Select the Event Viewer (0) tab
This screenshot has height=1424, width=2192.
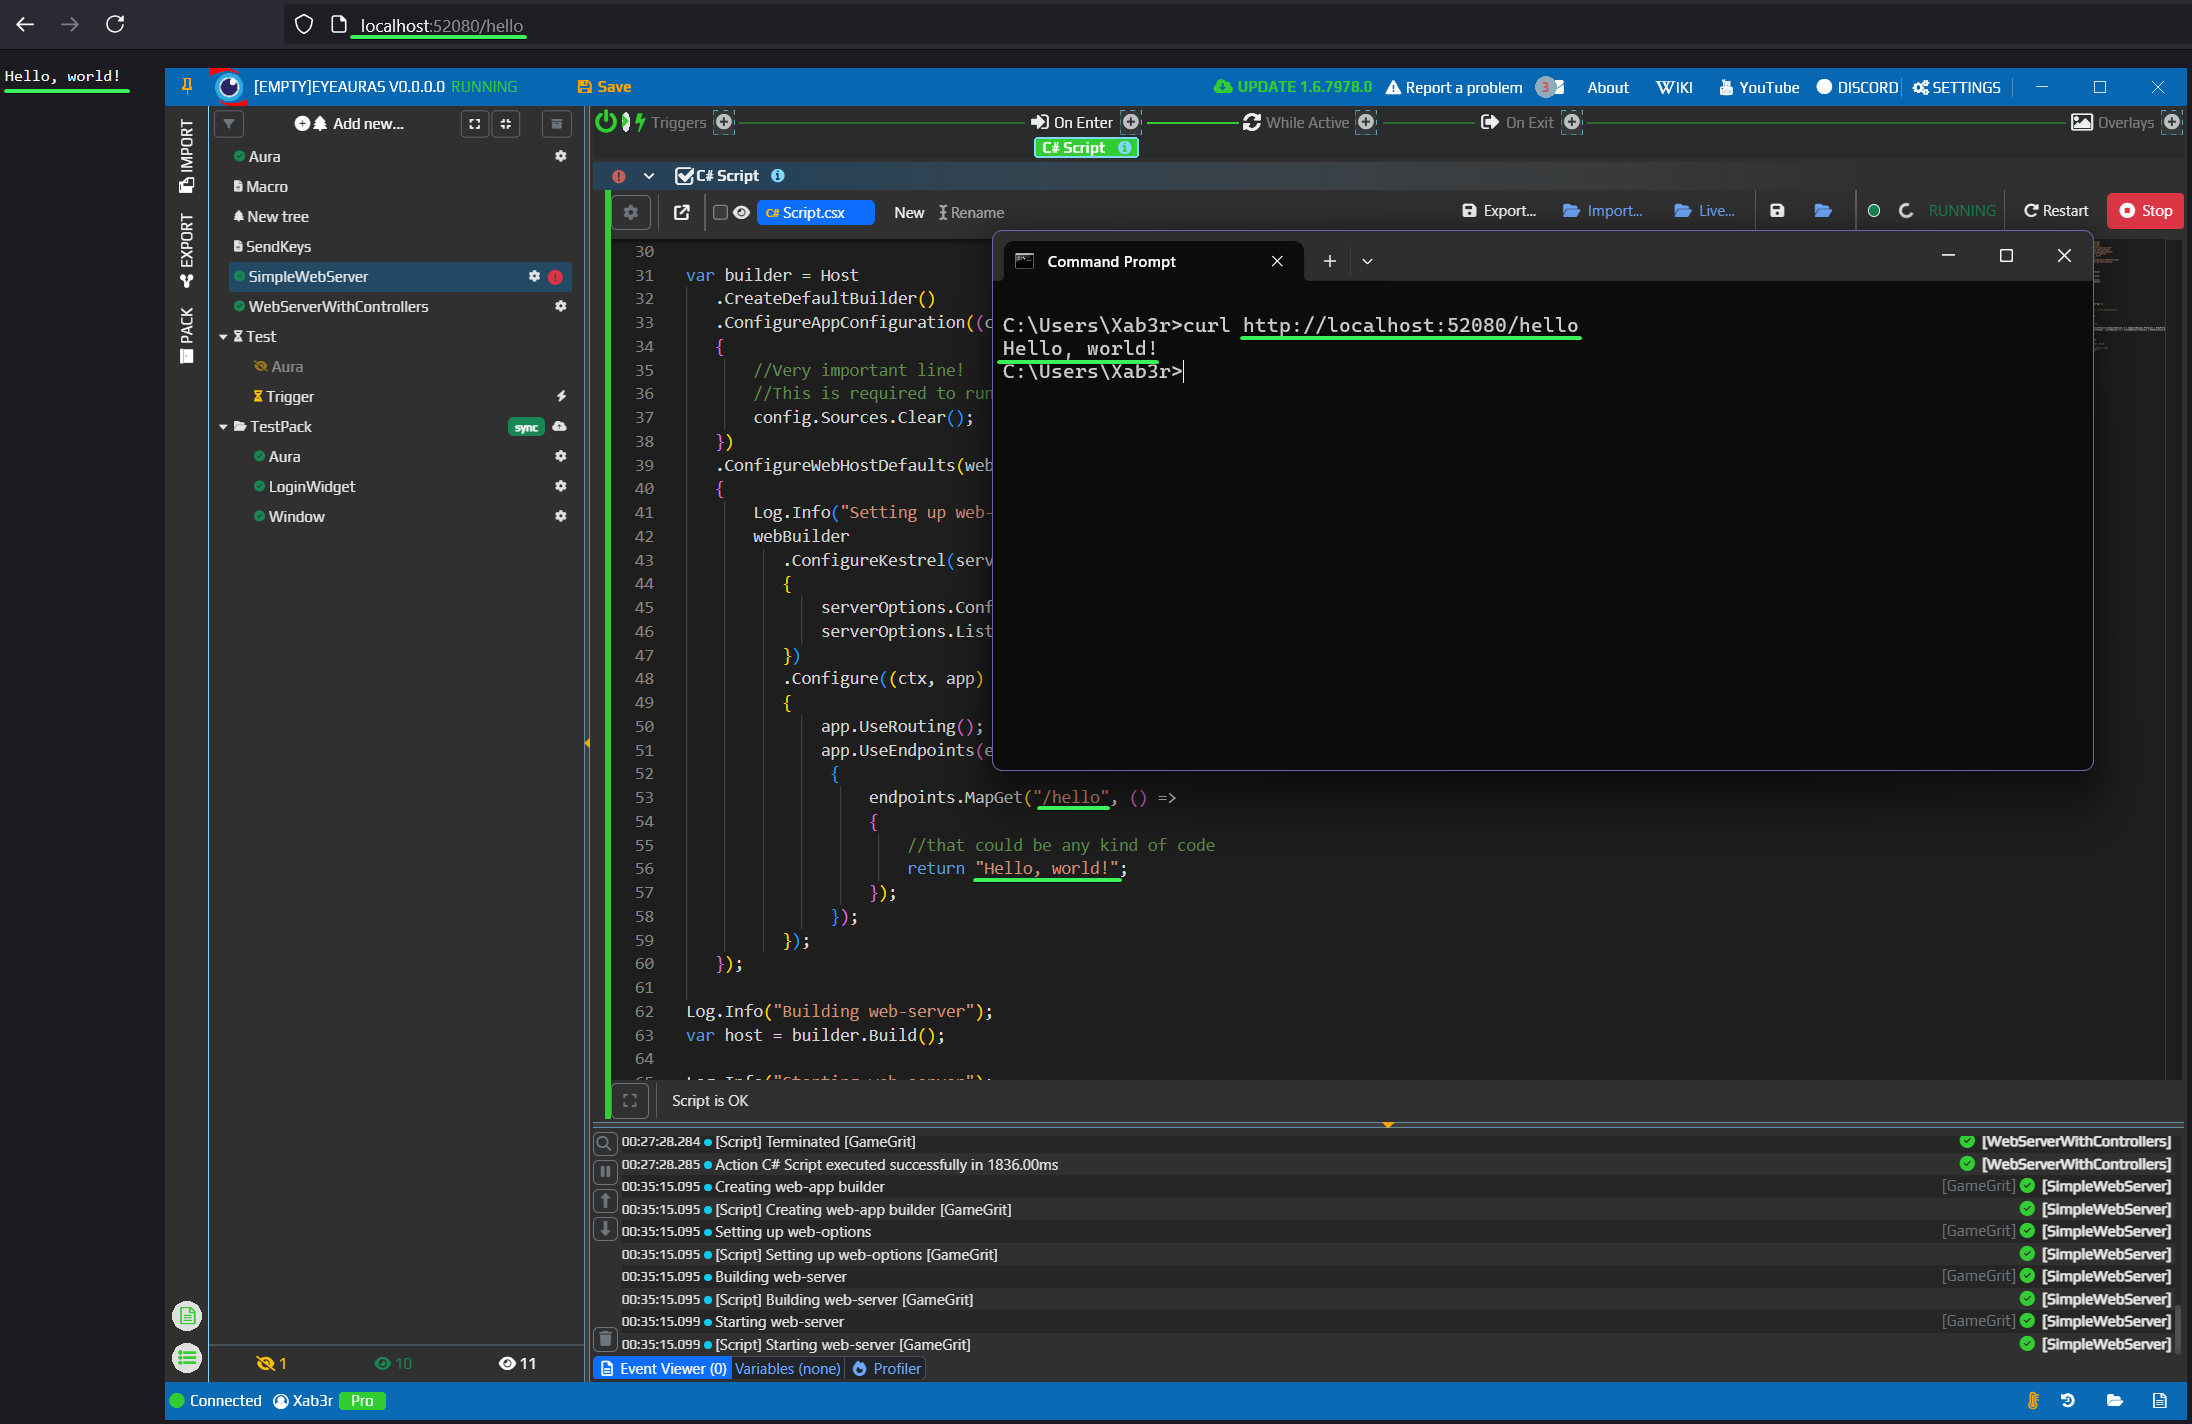pos(663,1369)
